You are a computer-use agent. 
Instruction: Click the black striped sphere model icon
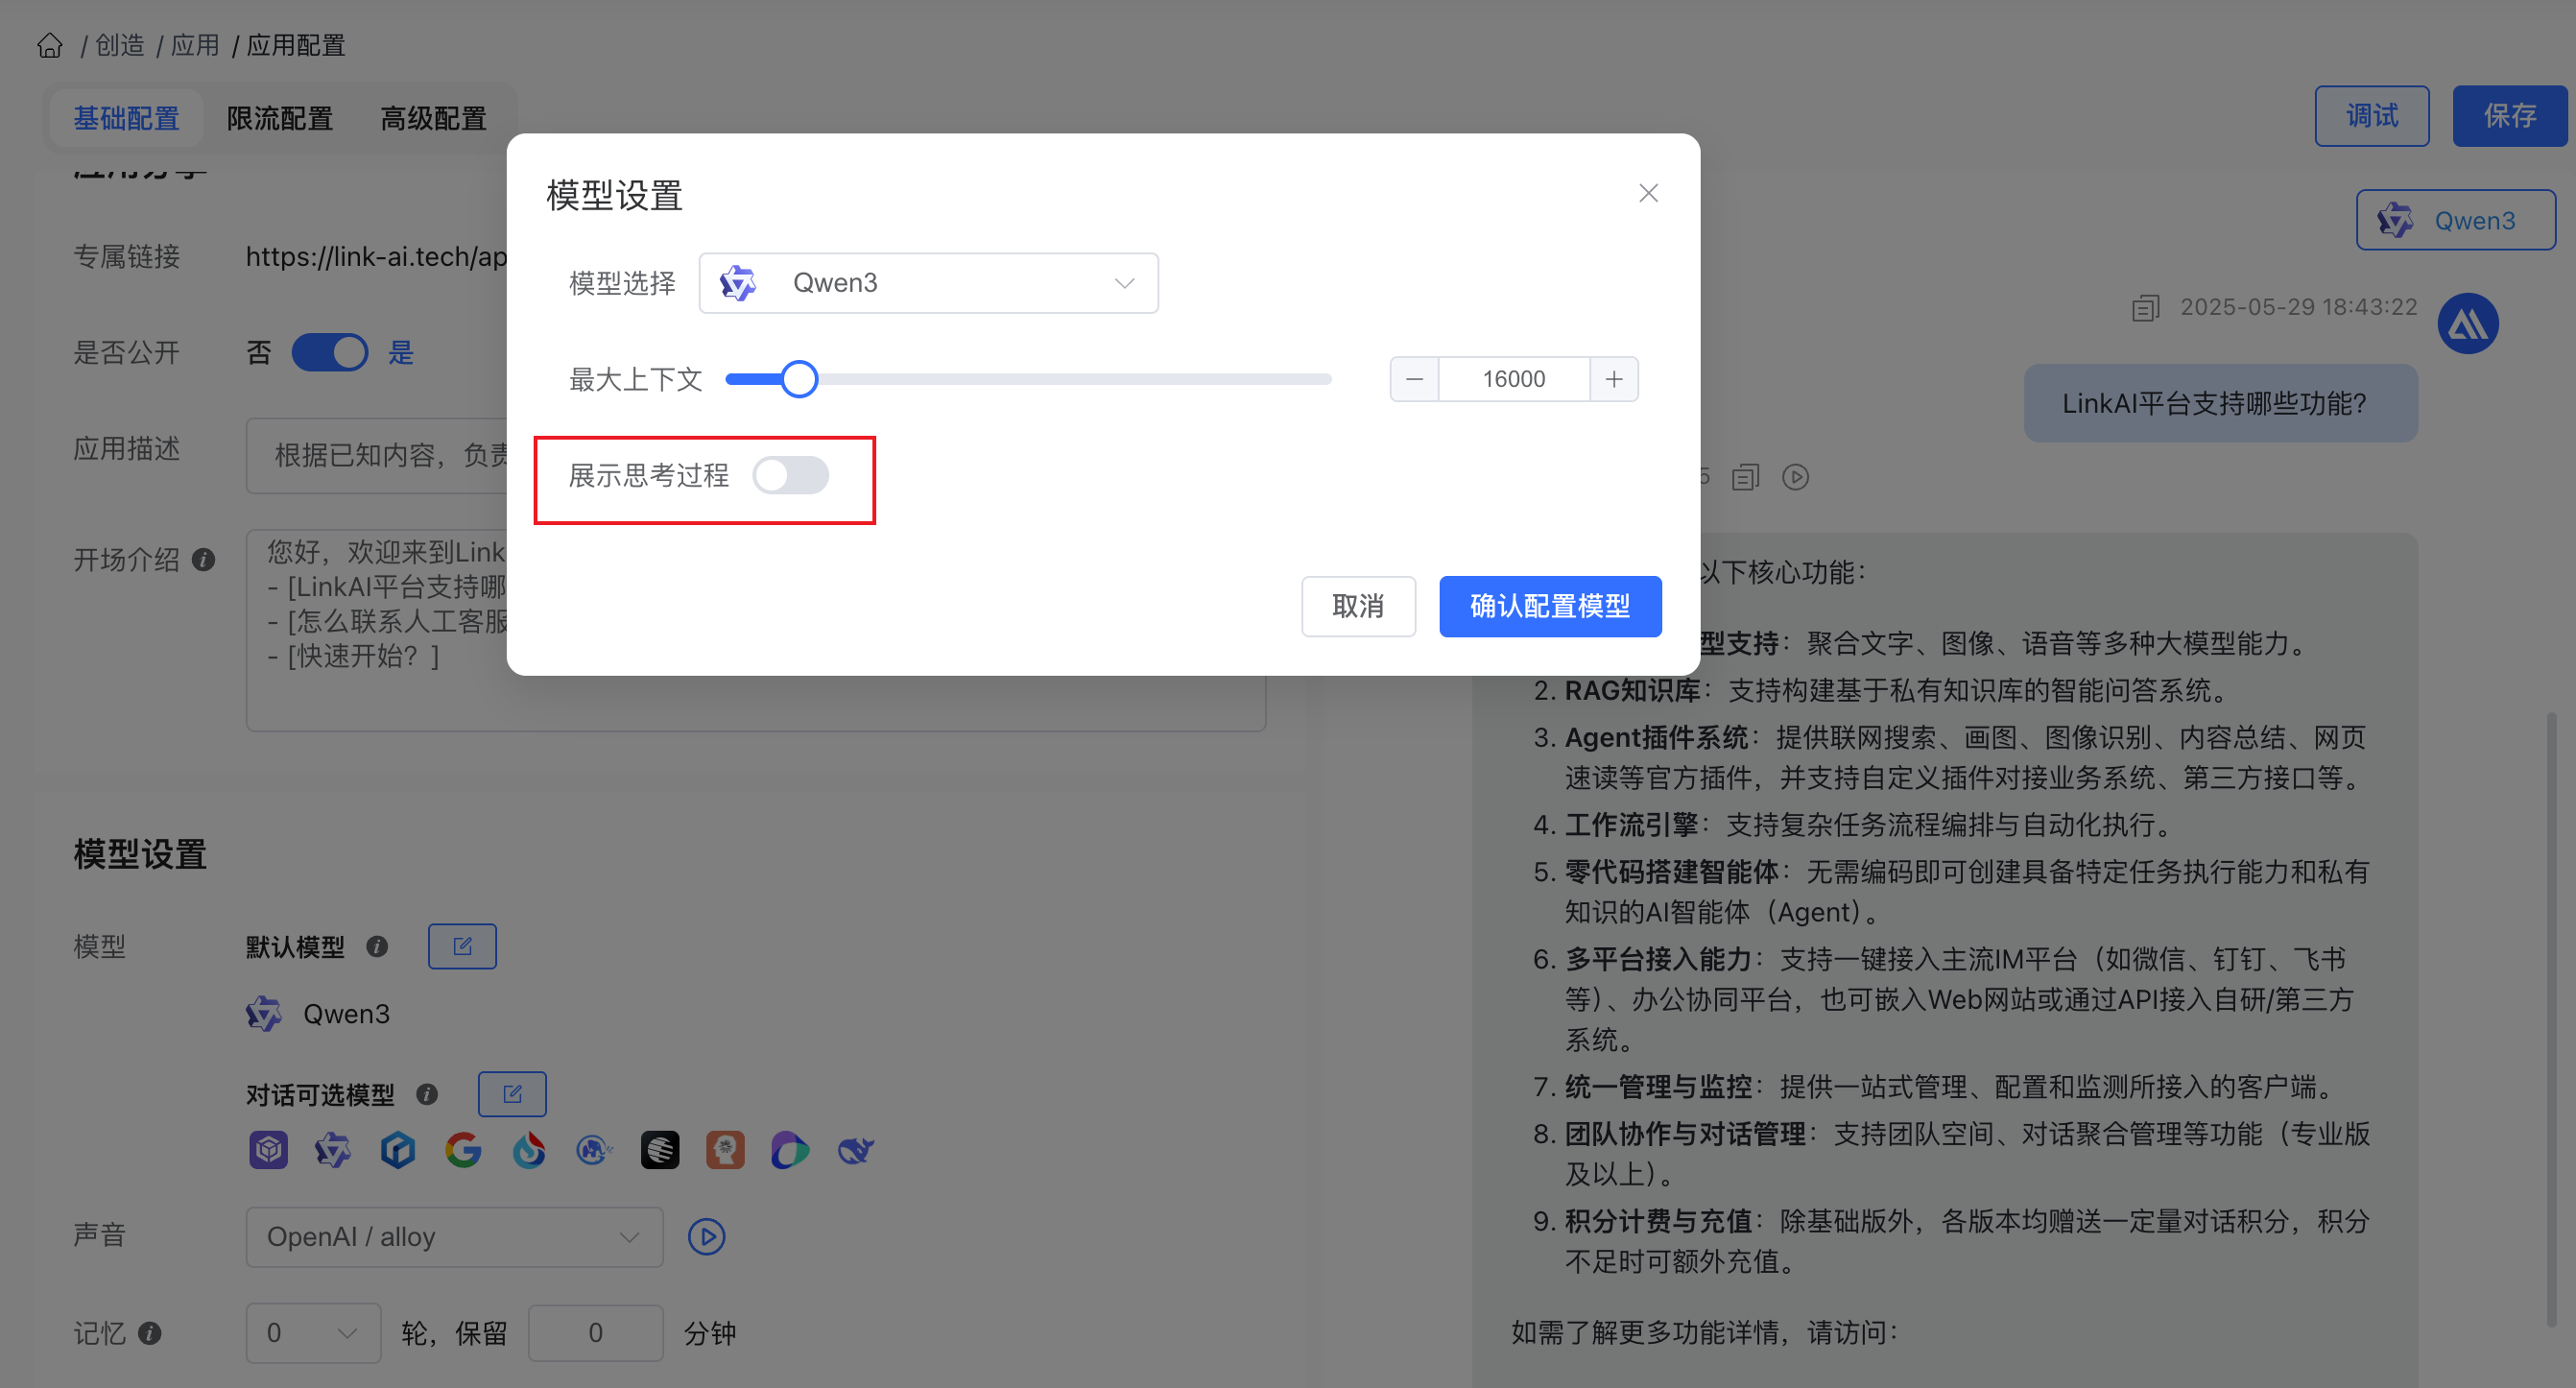(x=660, y=1150)
